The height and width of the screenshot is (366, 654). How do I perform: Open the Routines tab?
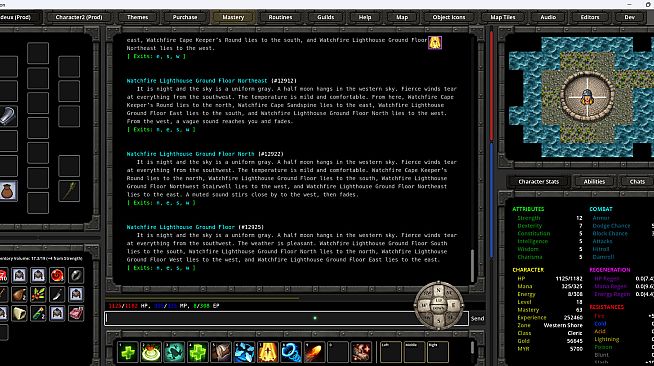pos(280,17)
